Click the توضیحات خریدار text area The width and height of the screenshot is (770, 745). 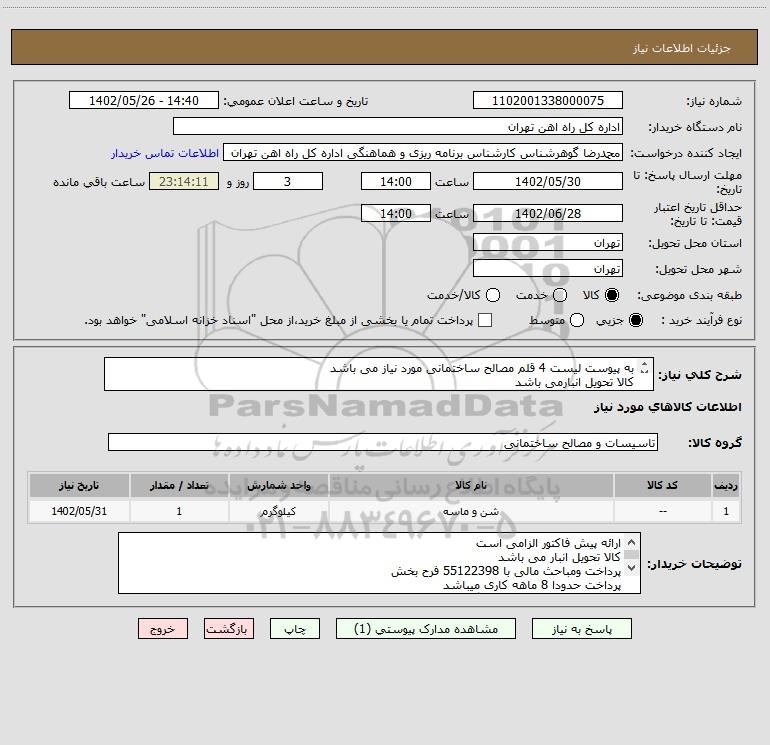[379, 563]
